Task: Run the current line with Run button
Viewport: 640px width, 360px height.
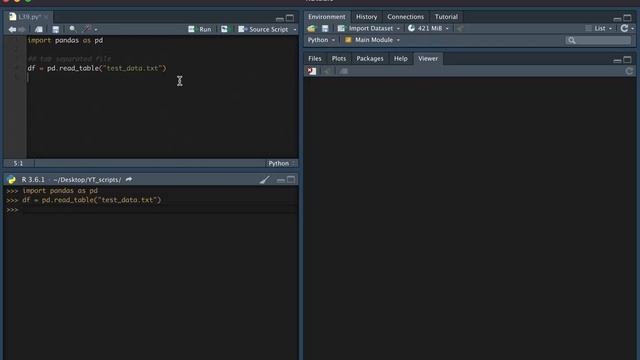Action: pyautogui.click(x=200, y=29)
